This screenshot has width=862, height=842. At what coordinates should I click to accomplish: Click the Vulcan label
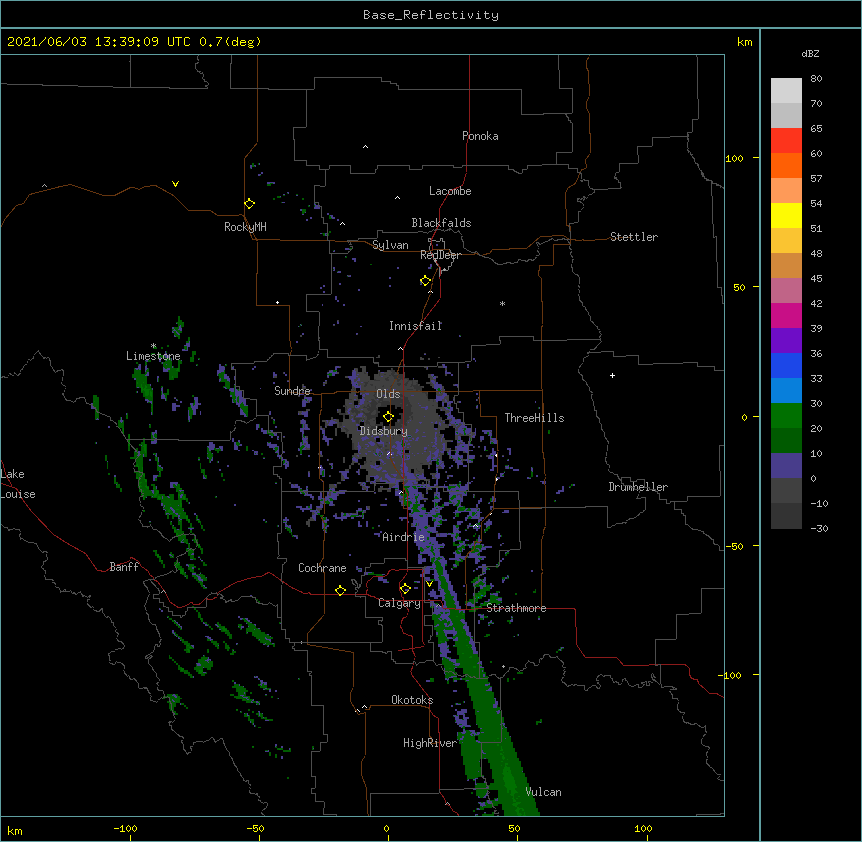[543, 792]
